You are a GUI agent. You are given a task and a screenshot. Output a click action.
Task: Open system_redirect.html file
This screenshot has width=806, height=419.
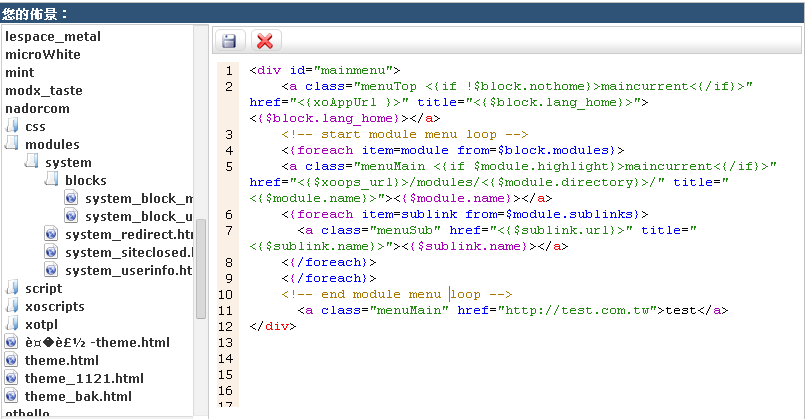pyautogui.click(x=127, y=235)
